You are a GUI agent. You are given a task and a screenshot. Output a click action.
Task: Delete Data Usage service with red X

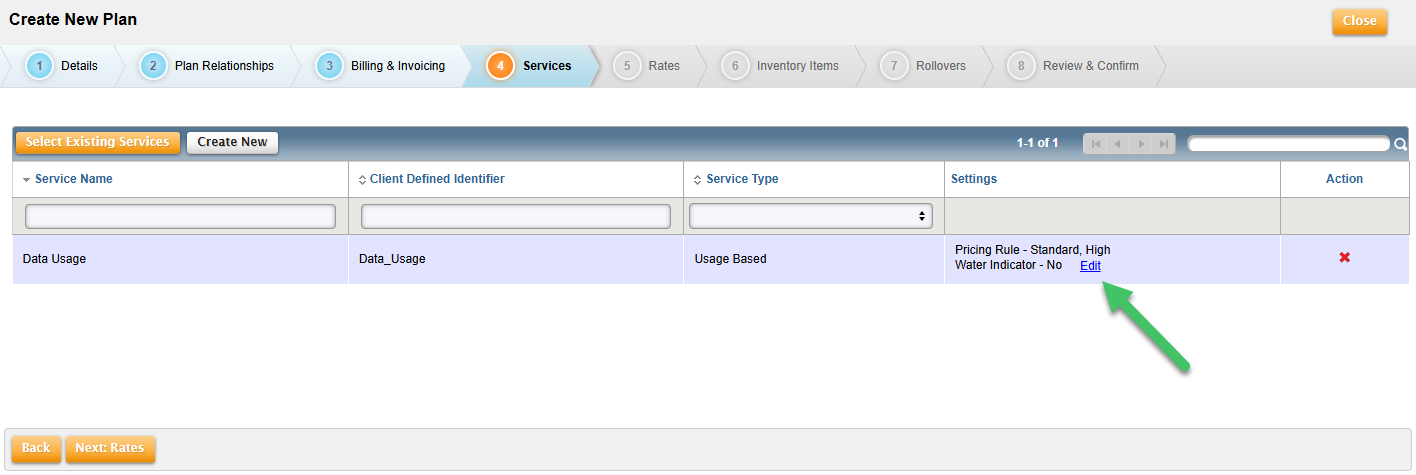1344,258
